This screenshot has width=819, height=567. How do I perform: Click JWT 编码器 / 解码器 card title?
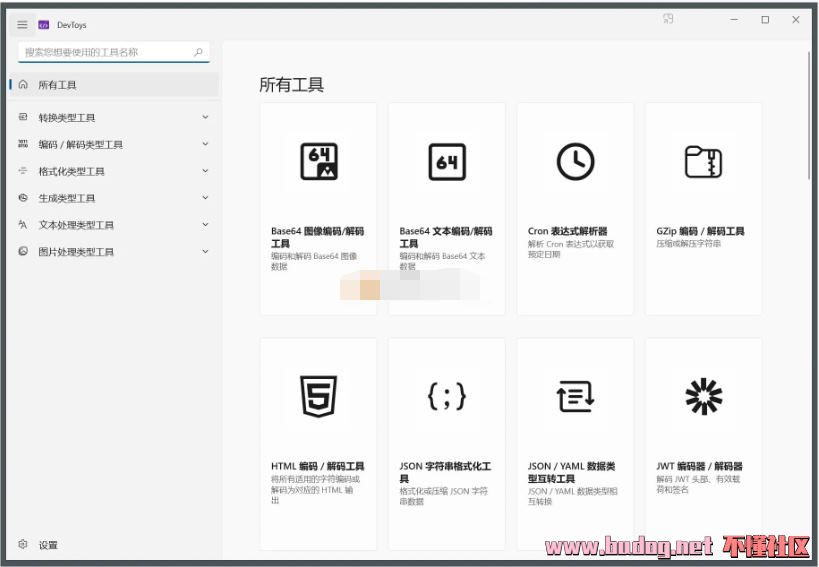[699, 466]
